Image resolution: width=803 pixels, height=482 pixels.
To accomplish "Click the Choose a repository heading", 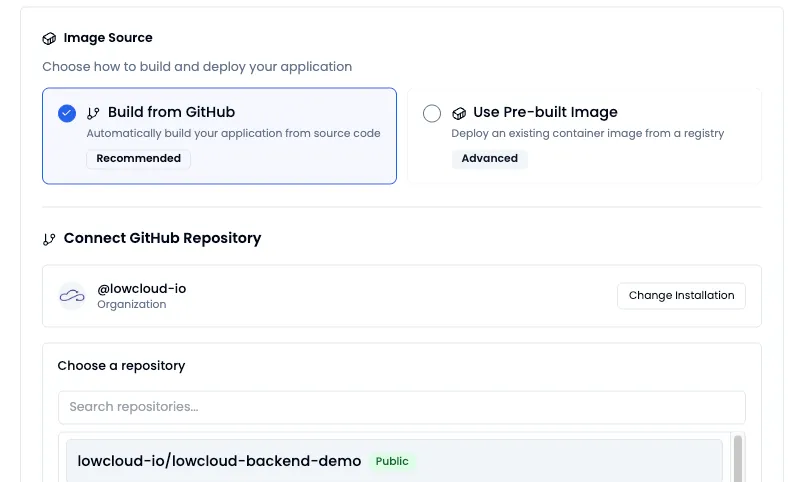I will pos(121,366).
